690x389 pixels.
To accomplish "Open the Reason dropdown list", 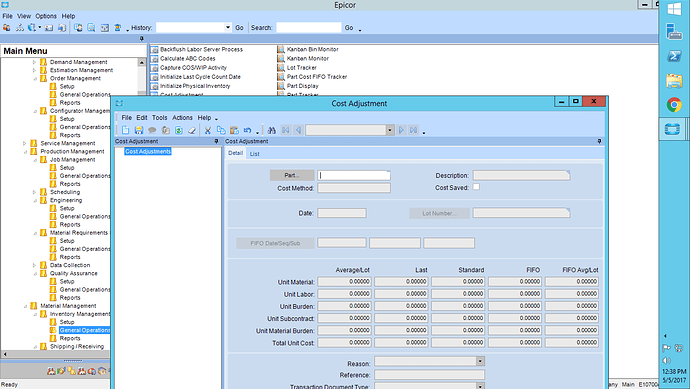I will 480,361.
